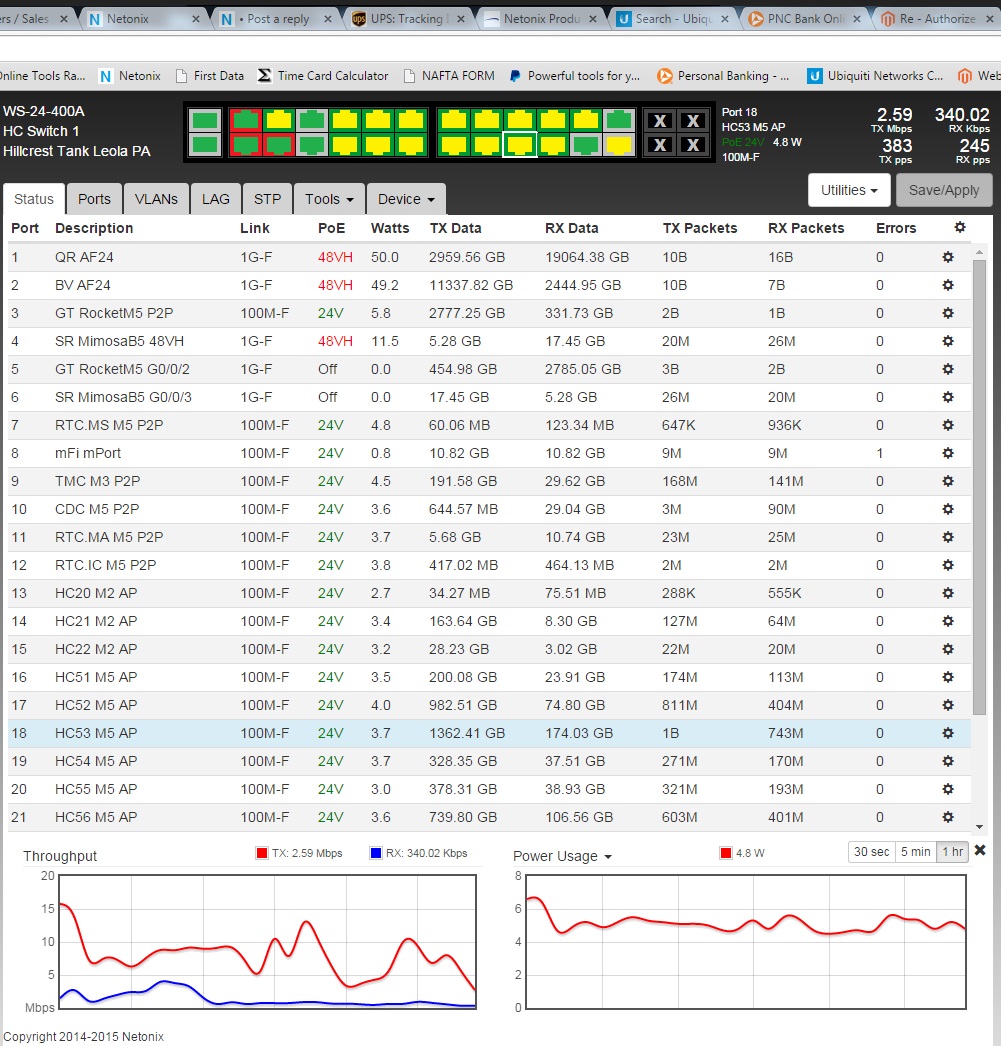Open the Ports tab
This screenshot has height=1046, width=1001.
point(95,198)
